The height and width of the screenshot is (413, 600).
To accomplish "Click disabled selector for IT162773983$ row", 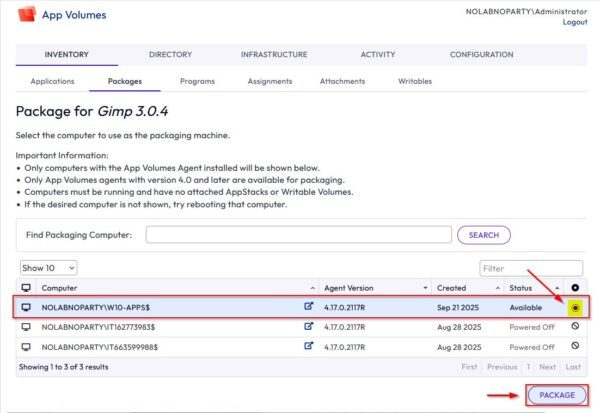I will (575, 326).
